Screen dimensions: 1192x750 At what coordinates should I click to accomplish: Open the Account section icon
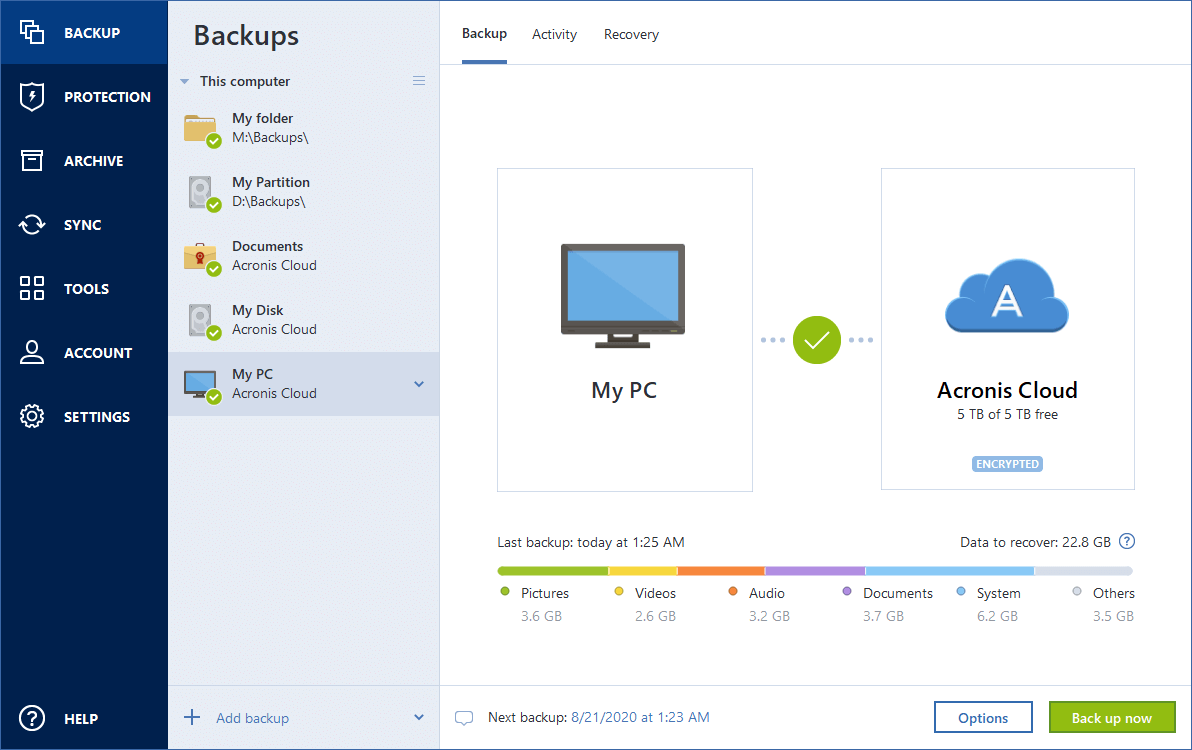pos(31,352)
